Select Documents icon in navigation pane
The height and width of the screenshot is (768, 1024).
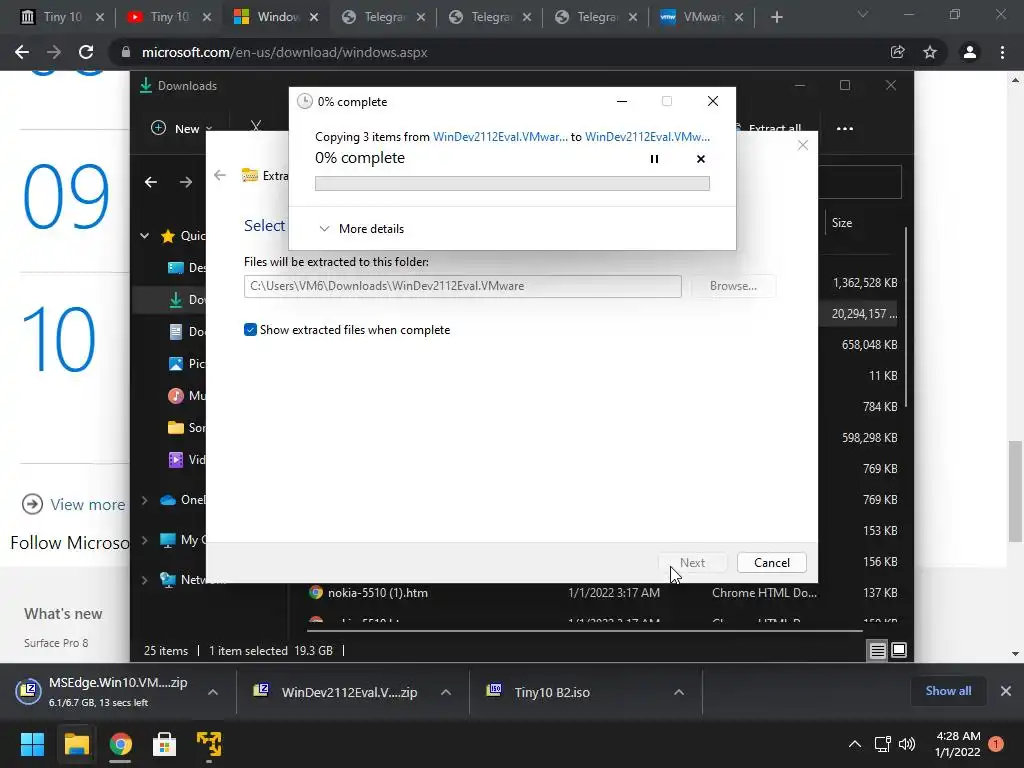coord(176,332)
